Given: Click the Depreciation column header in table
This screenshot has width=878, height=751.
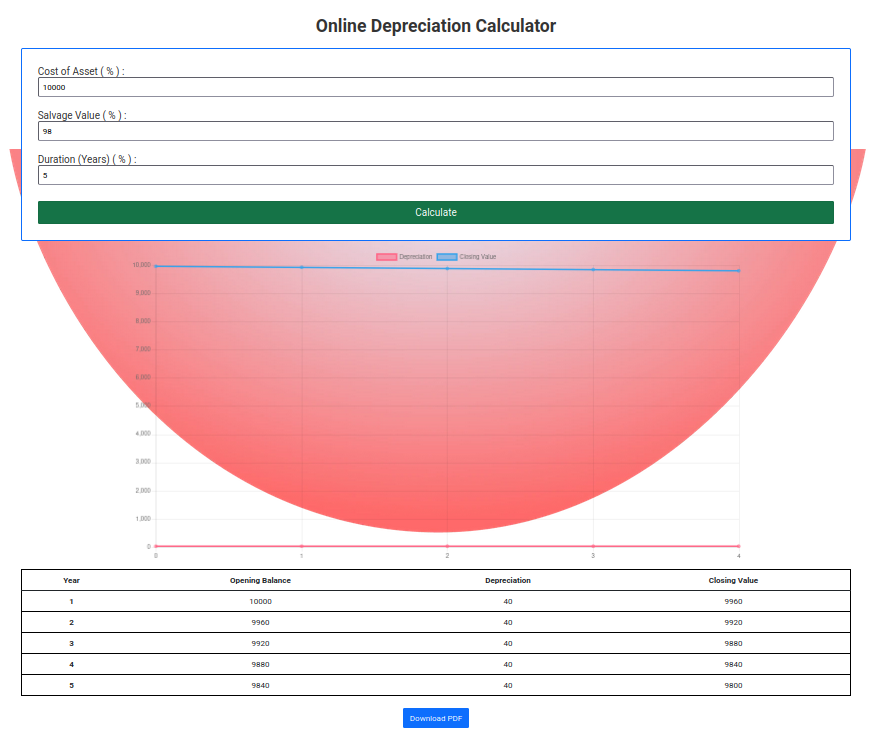Looking at the screenshot, I should pos(508,580).
